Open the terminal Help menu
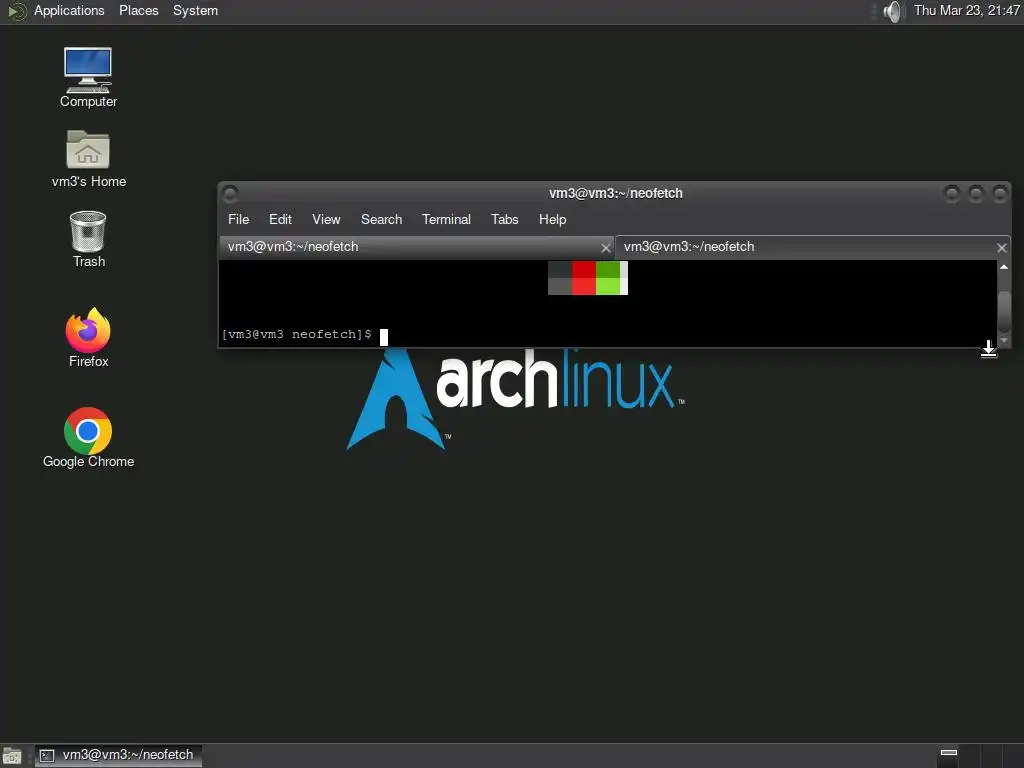The image size is (1024, 768). pos(552,219)
